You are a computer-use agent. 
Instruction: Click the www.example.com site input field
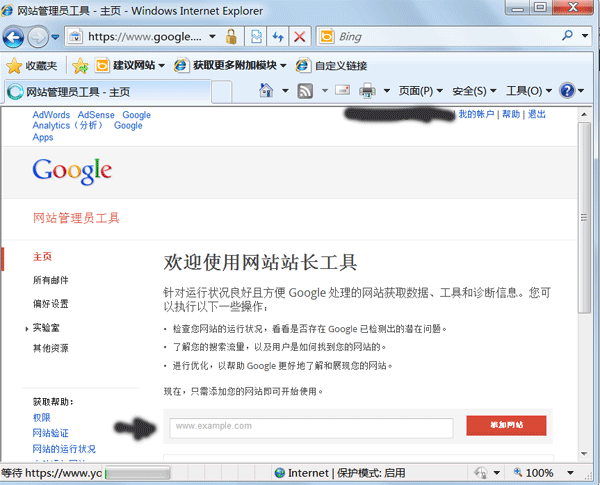click(310, 426)
